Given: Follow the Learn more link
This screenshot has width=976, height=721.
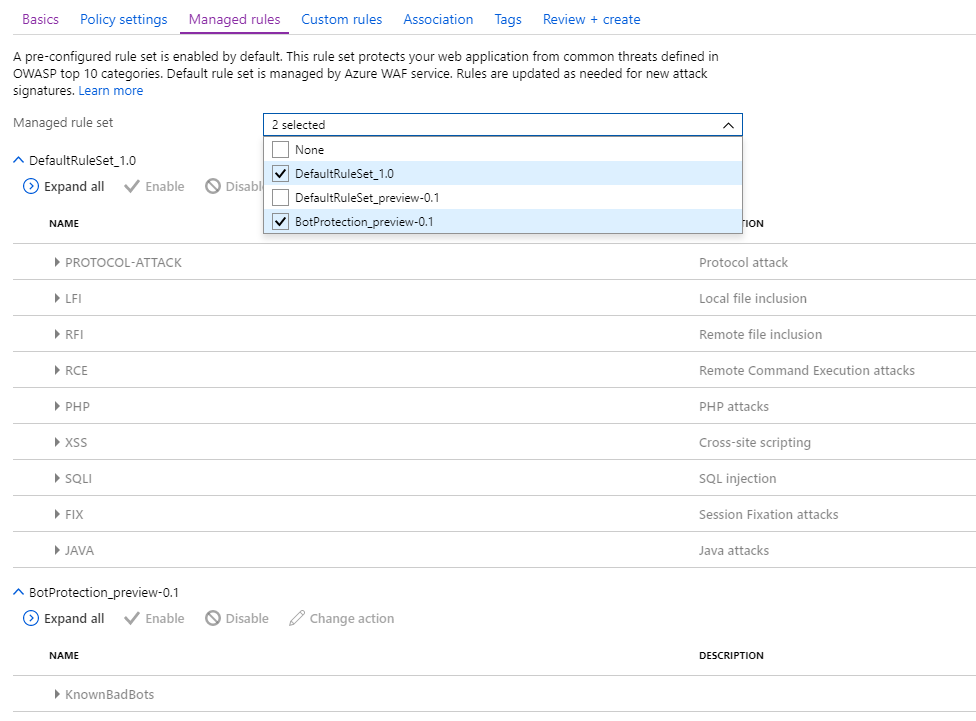Looking at the screenshot, I should 111,91.
